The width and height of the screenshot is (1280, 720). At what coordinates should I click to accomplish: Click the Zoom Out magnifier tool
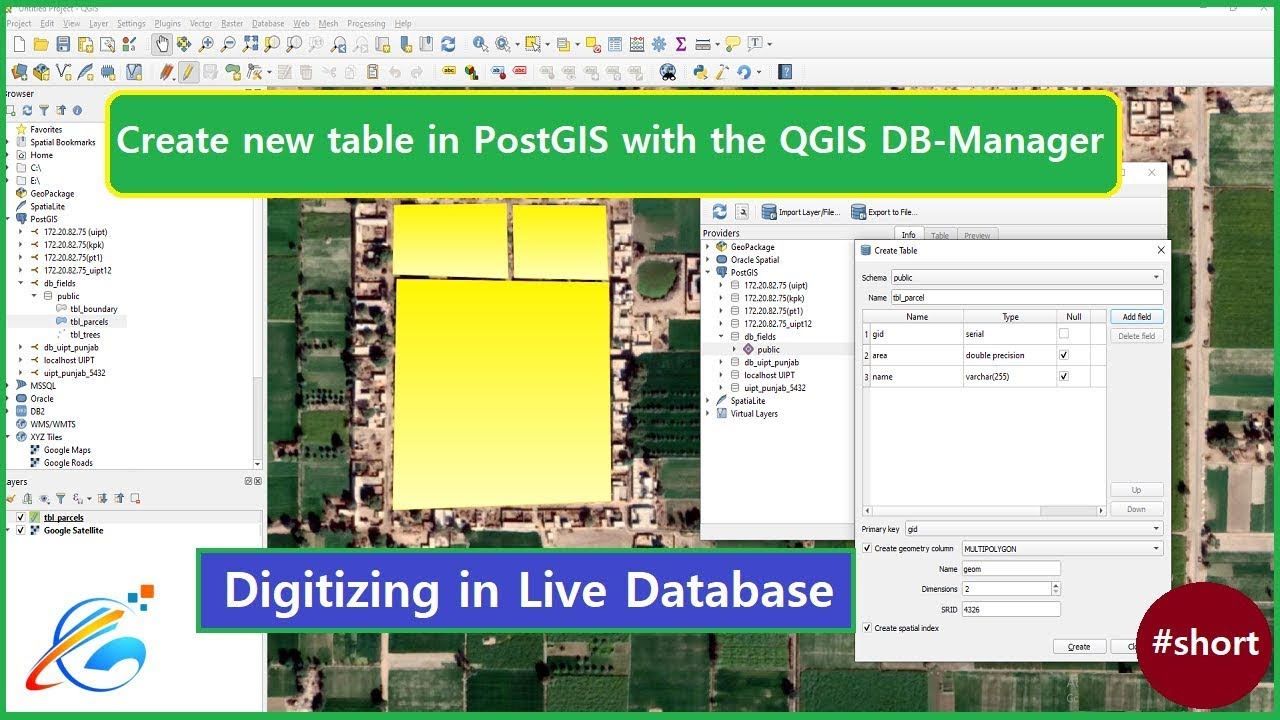228,44
